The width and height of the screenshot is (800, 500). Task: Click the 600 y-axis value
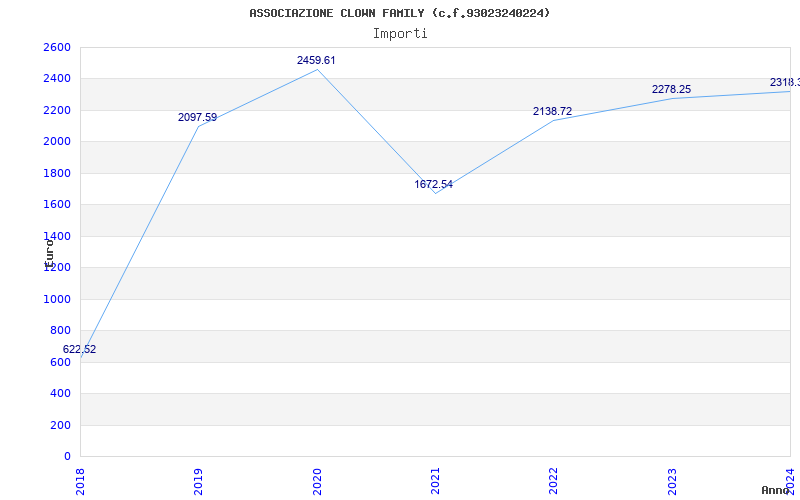pos(60,362)
